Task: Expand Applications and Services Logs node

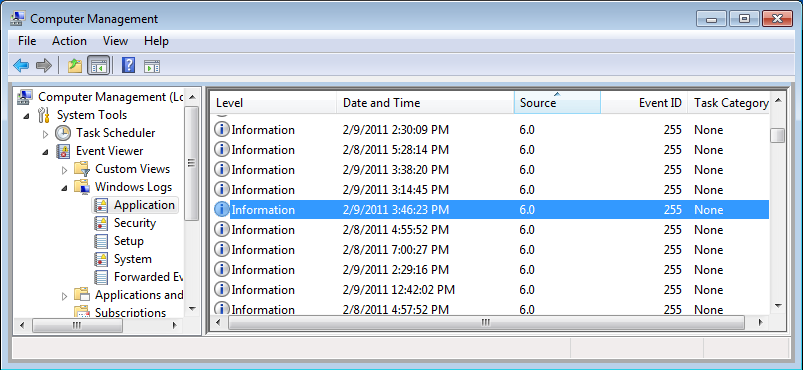Action: pos(65,295)
